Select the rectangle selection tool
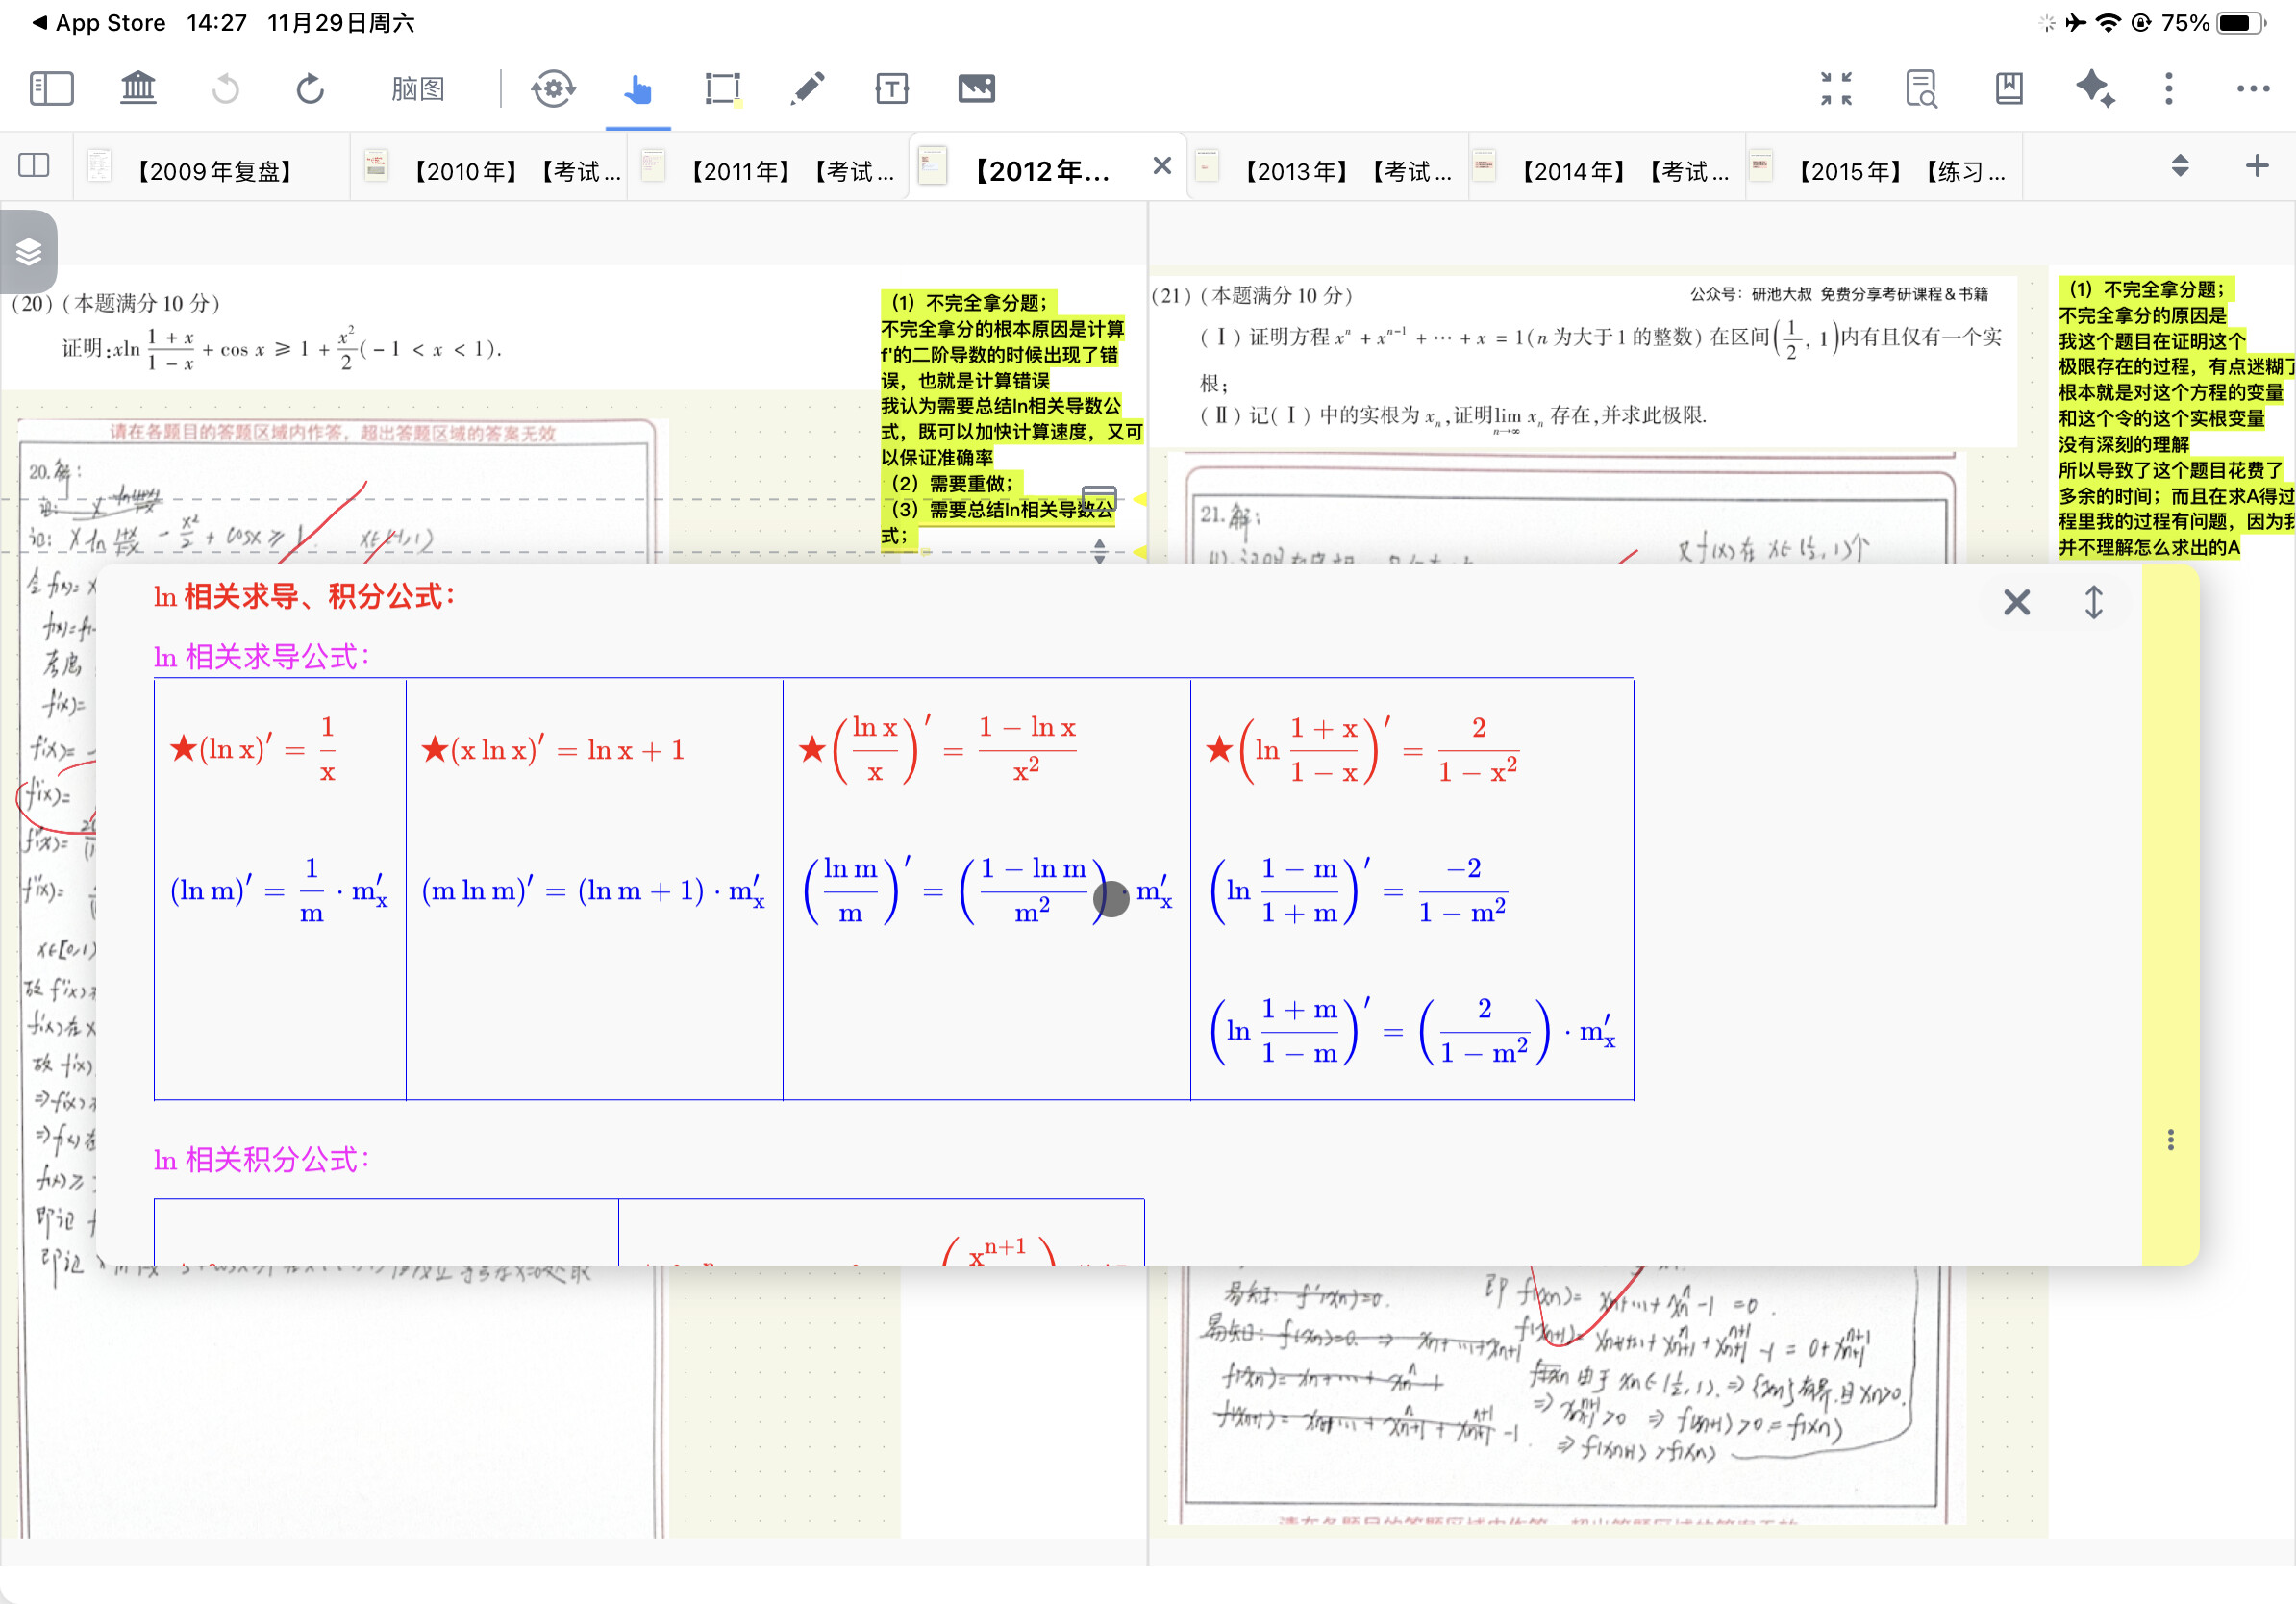 tap(722, 88)
